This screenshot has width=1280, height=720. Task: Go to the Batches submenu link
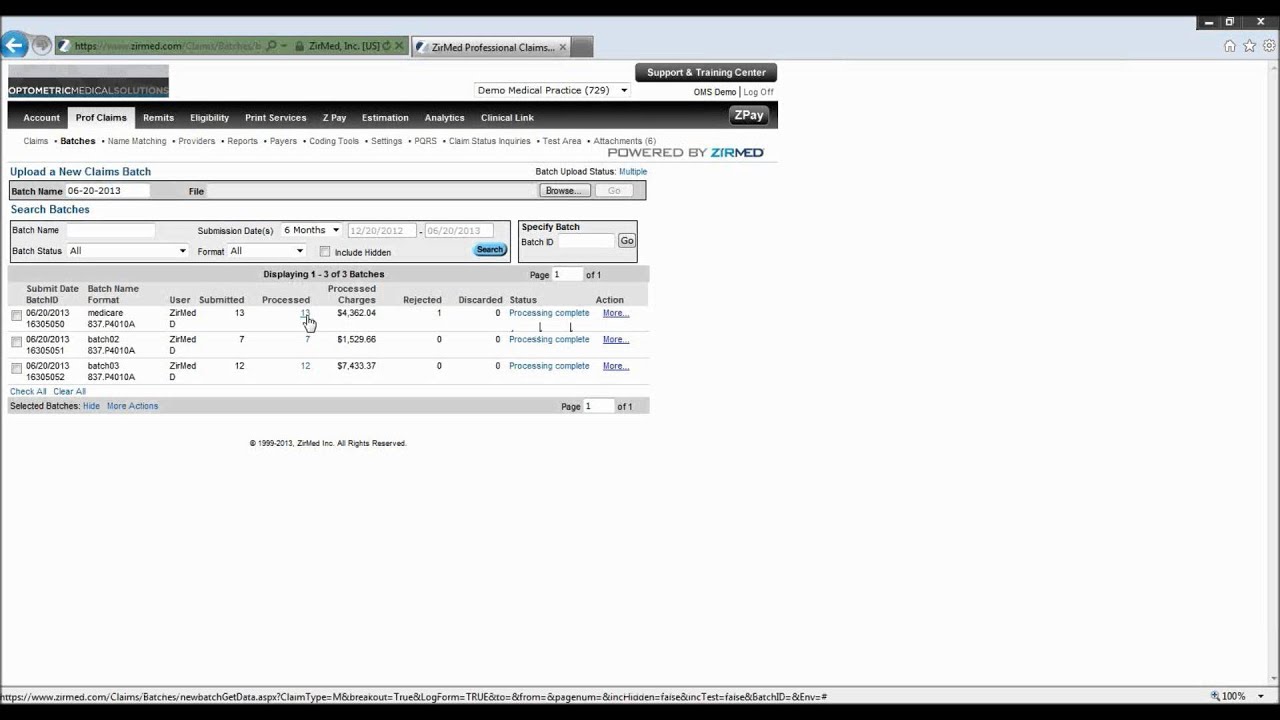(x=78, y=141)
